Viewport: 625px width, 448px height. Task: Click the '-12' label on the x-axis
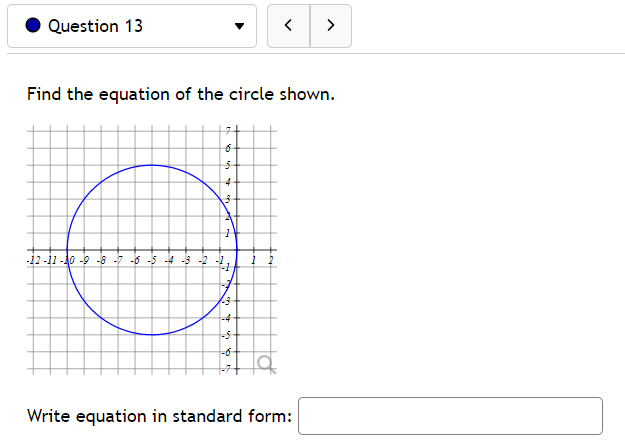34,260
